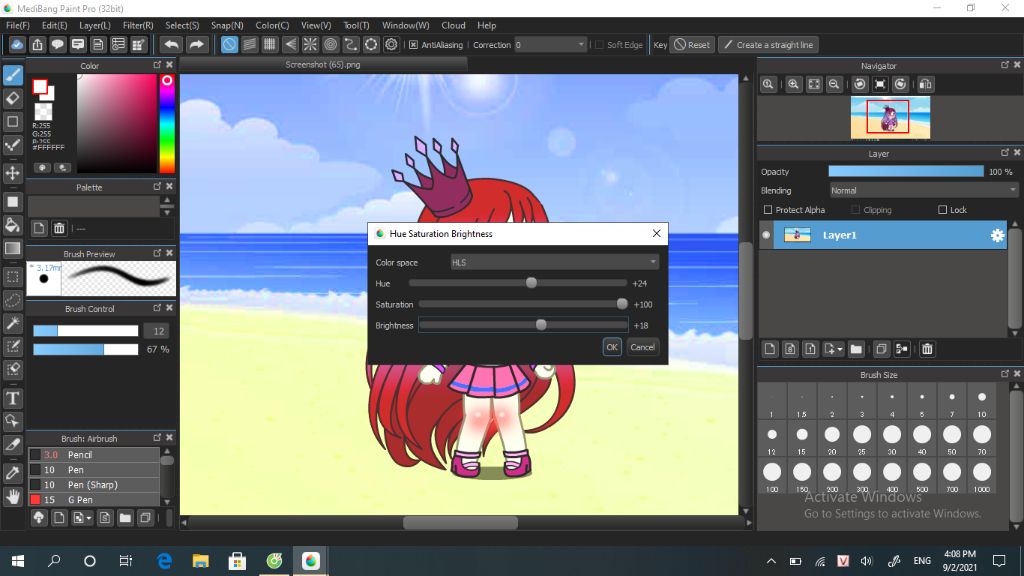This screenshot has width=1024, height=576.
Task: Toggle Pencil brush color checkbox
Action: 35,455
